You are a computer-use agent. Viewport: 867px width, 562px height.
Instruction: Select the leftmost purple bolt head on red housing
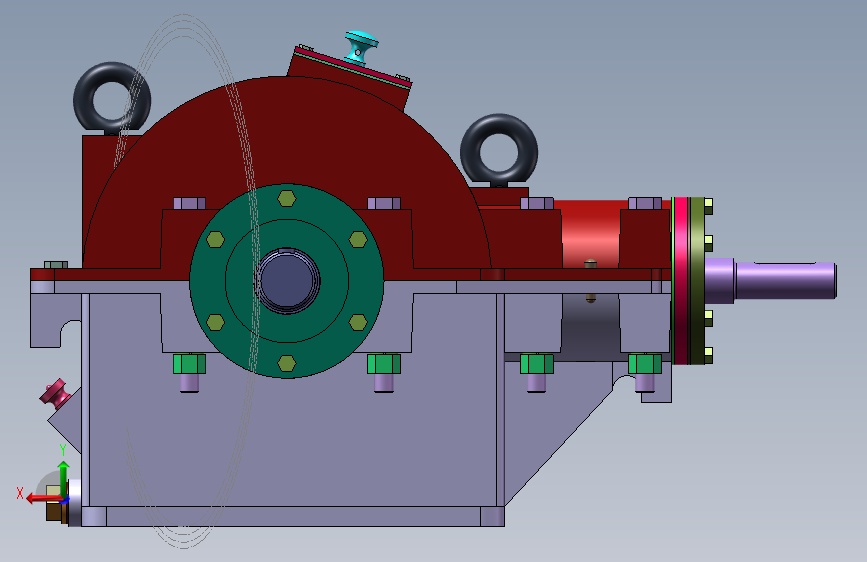189,204
